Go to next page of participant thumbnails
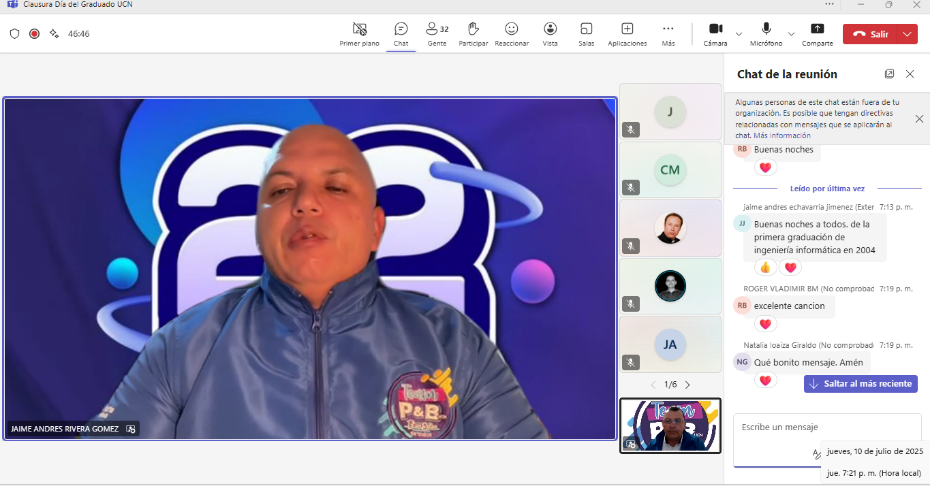This screenshot has height=486, width=930. pos(687,385)
